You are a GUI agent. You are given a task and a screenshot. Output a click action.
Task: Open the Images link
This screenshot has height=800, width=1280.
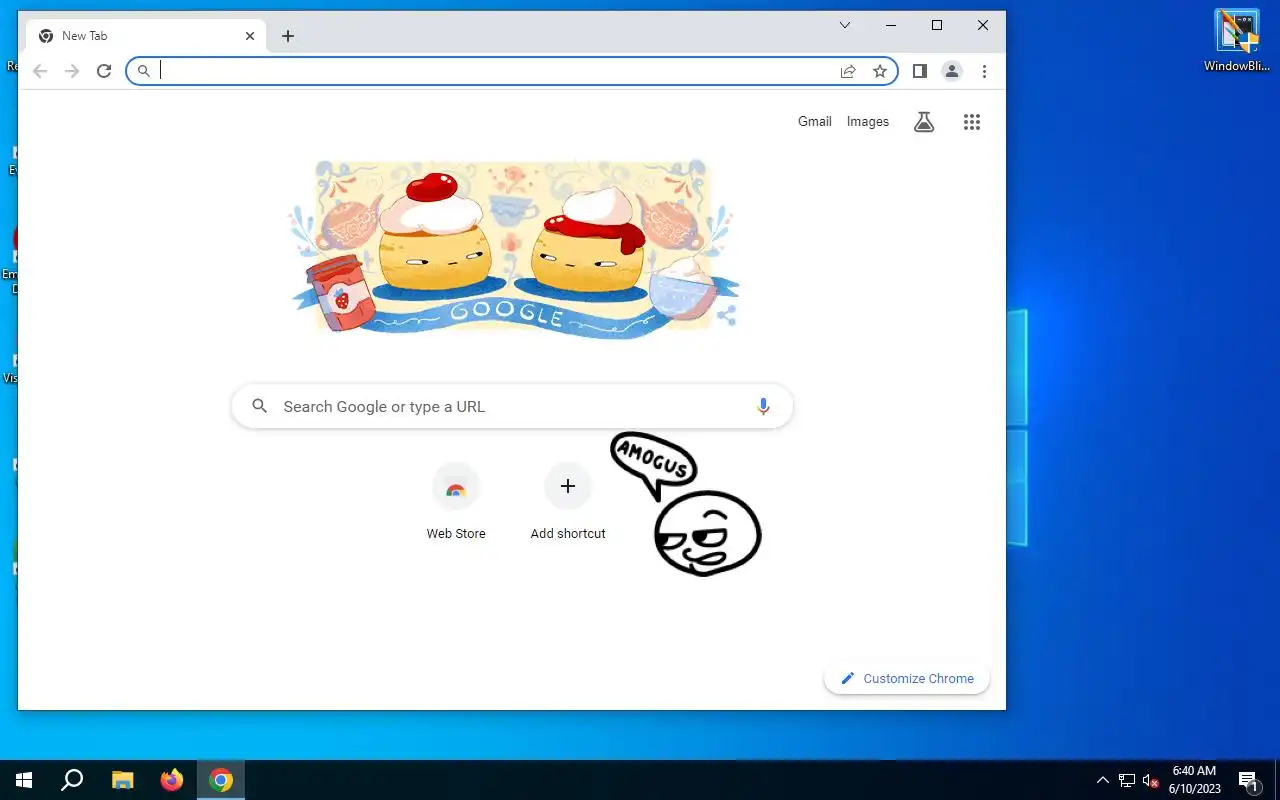[x=868, y=121]
